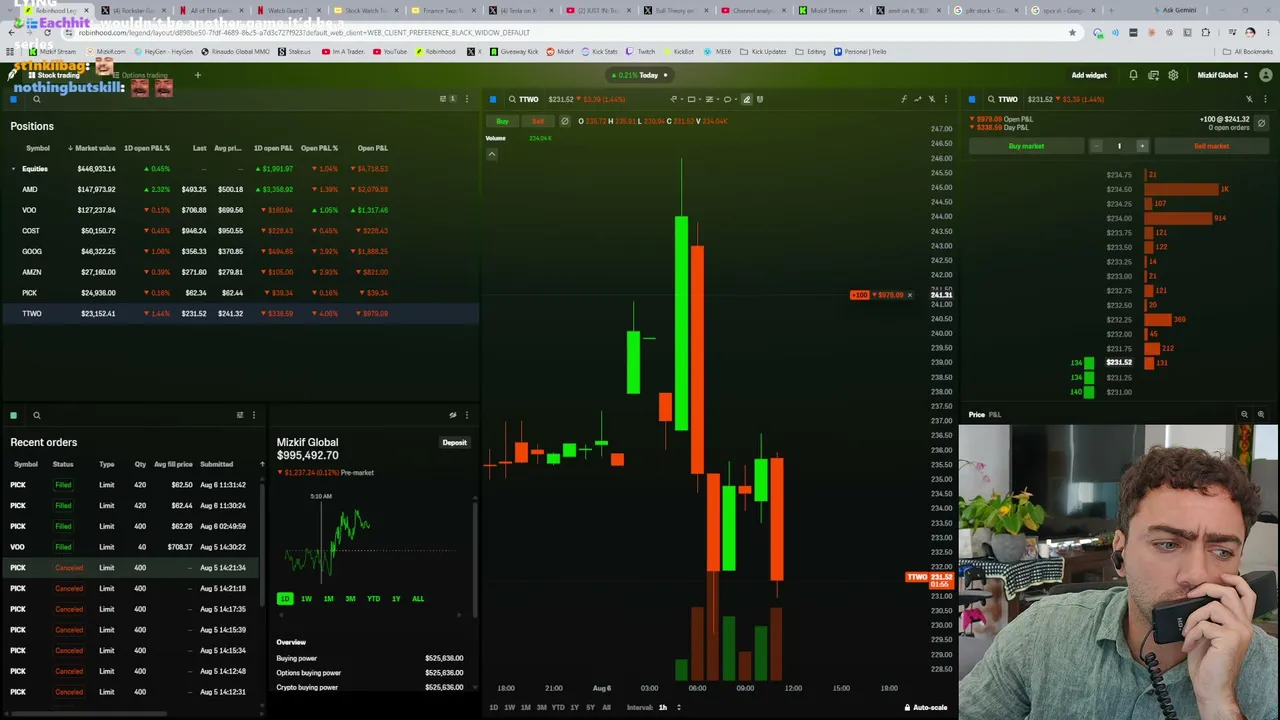
Task: Click the blue link-color square in chart widget
Action: pos(492,99)
